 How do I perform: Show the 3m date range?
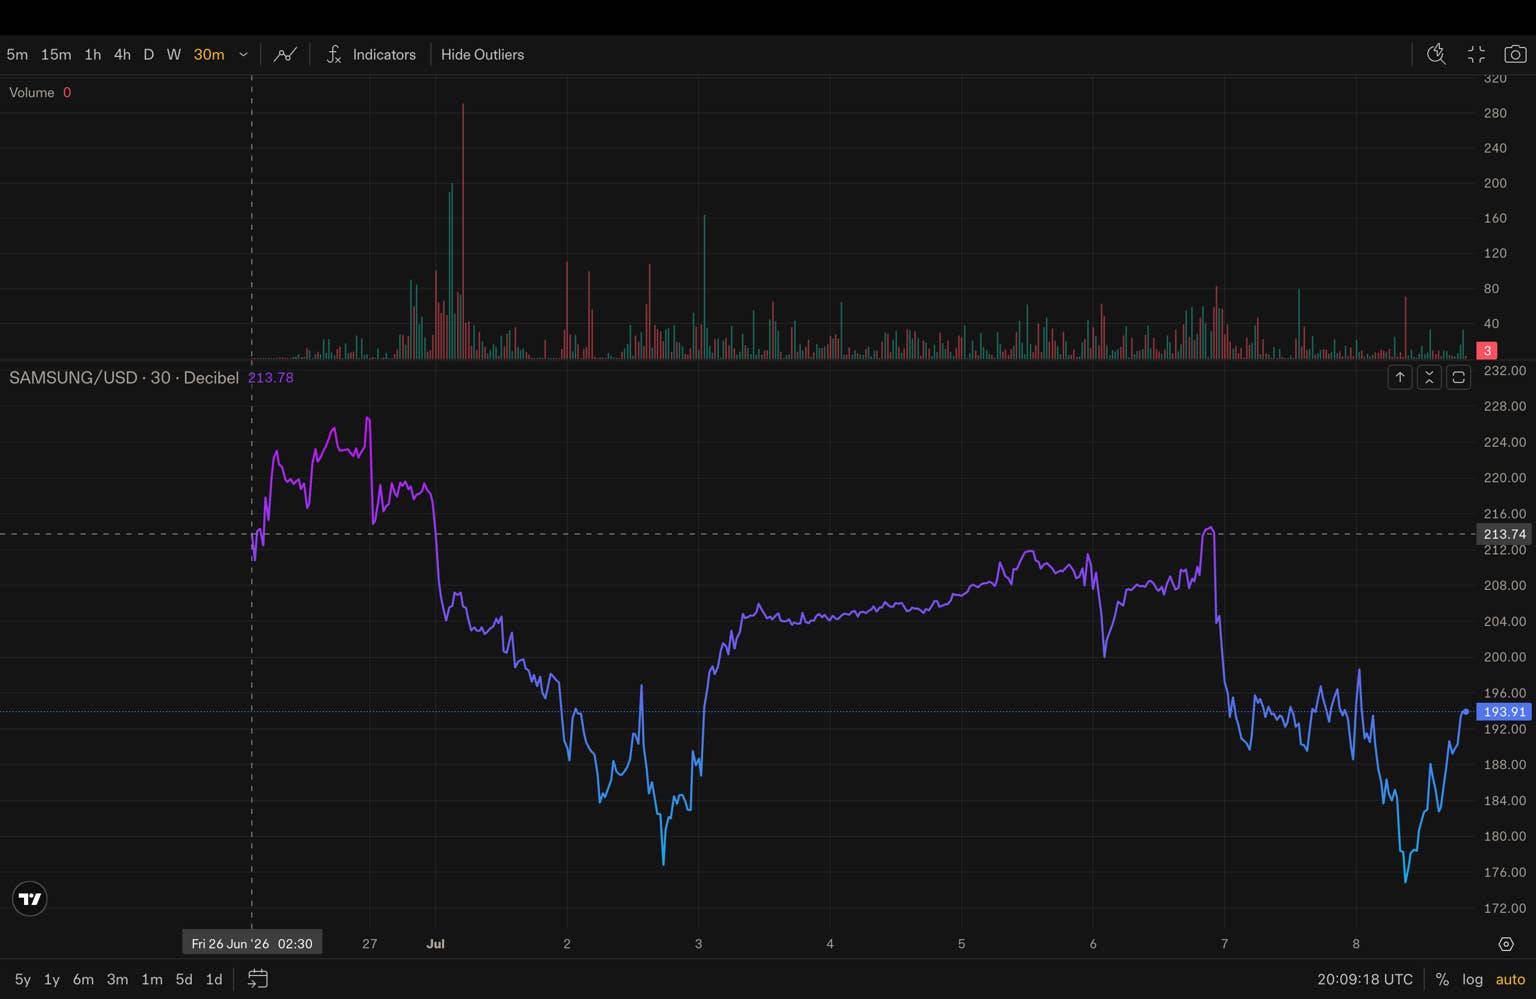(117, 980)
